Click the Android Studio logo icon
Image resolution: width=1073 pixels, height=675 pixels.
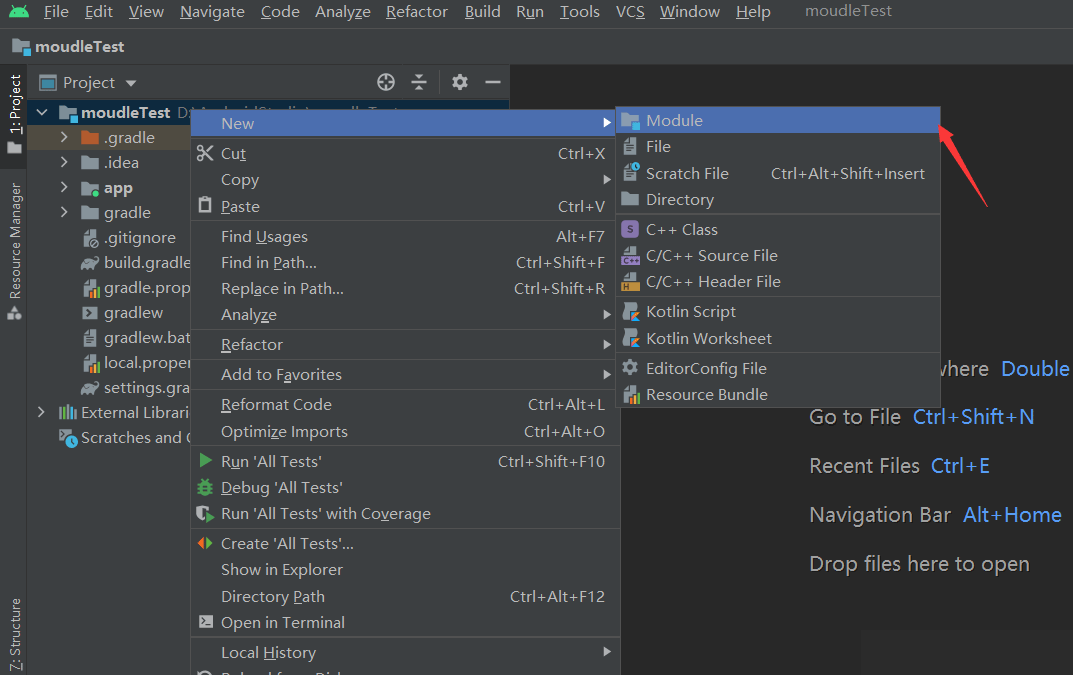(x=19, y=11)
